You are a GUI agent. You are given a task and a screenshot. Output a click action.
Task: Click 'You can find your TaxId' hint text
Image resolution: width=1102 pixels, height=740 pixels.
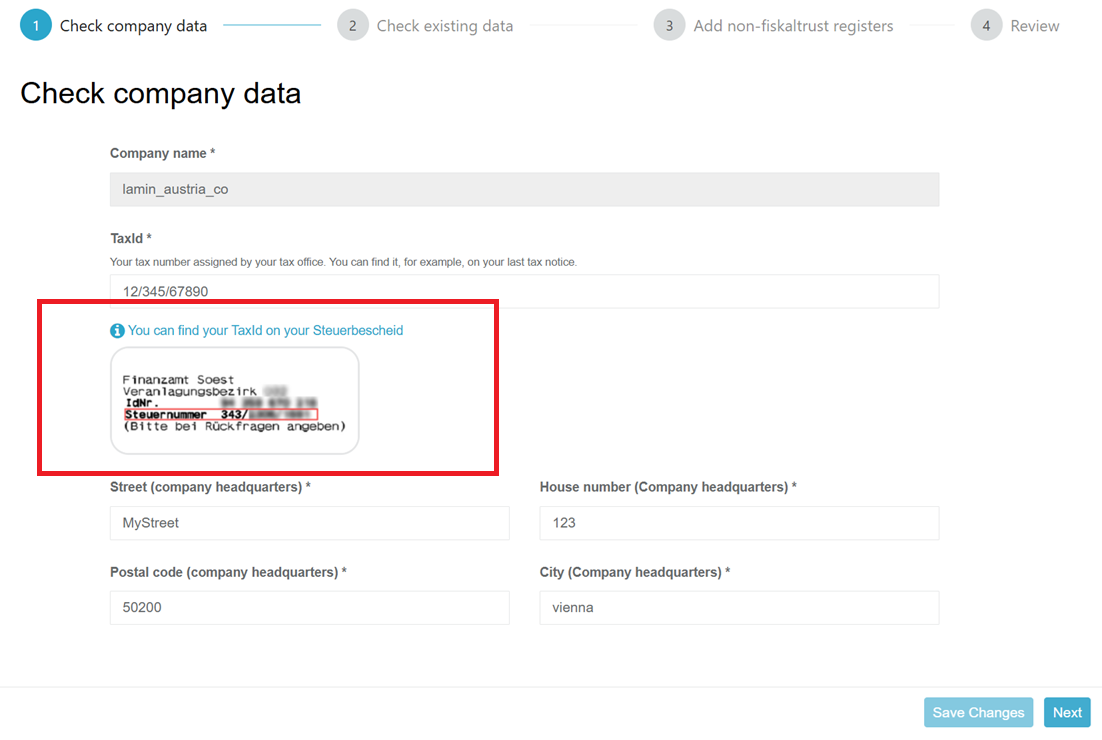click(x=265, y=330)
